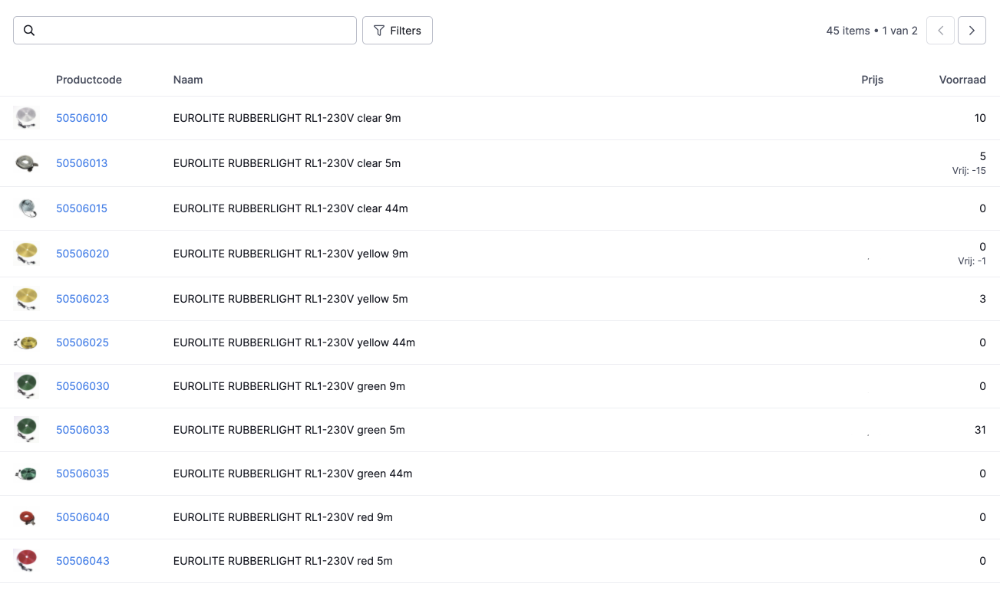Screen dimensions: 1000x590
Task: Open the Filters panel
Action: click(x=397, y=31)
